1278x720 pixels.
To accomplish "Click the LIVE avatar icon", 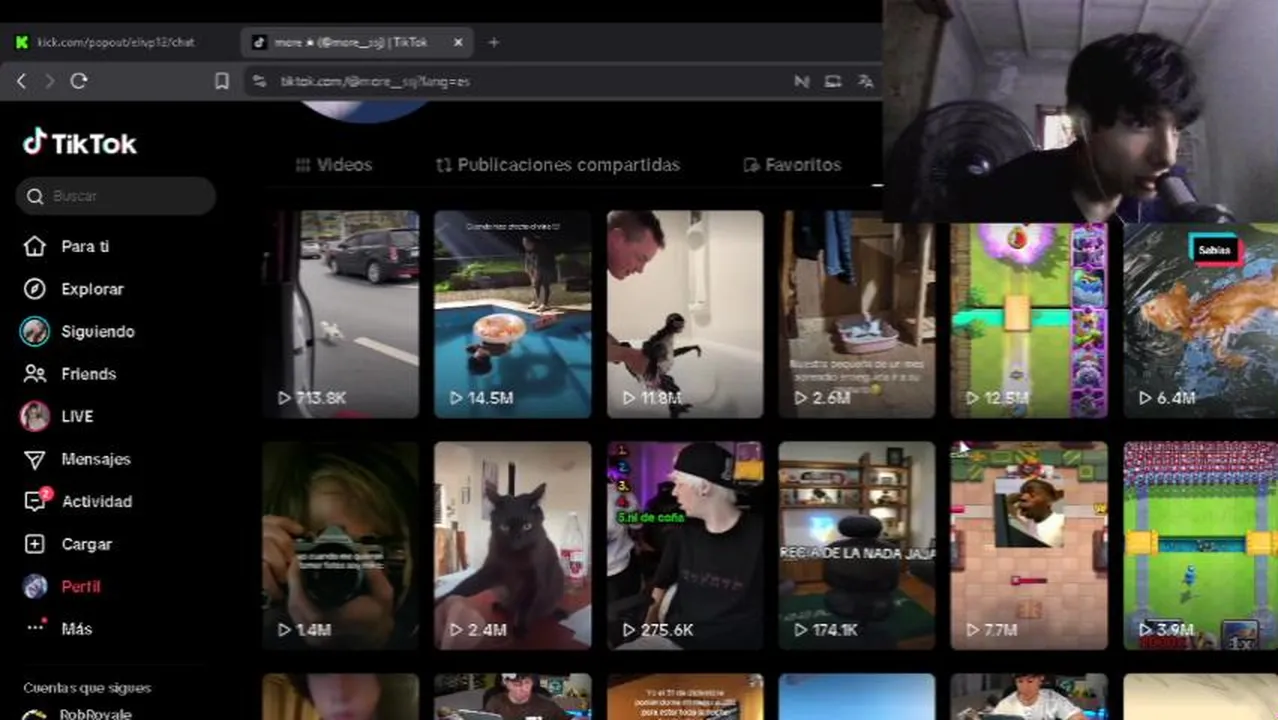I will pos(35,416).
